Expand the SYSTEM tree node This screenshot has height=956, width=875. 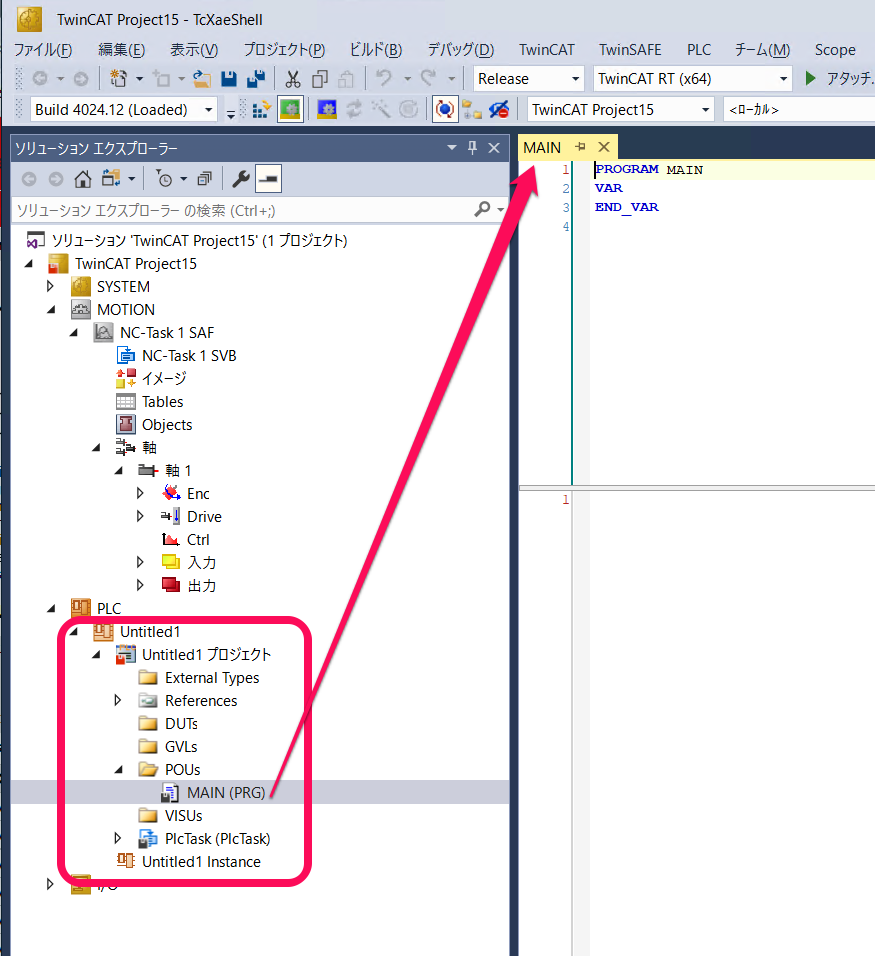pos(50,286)
